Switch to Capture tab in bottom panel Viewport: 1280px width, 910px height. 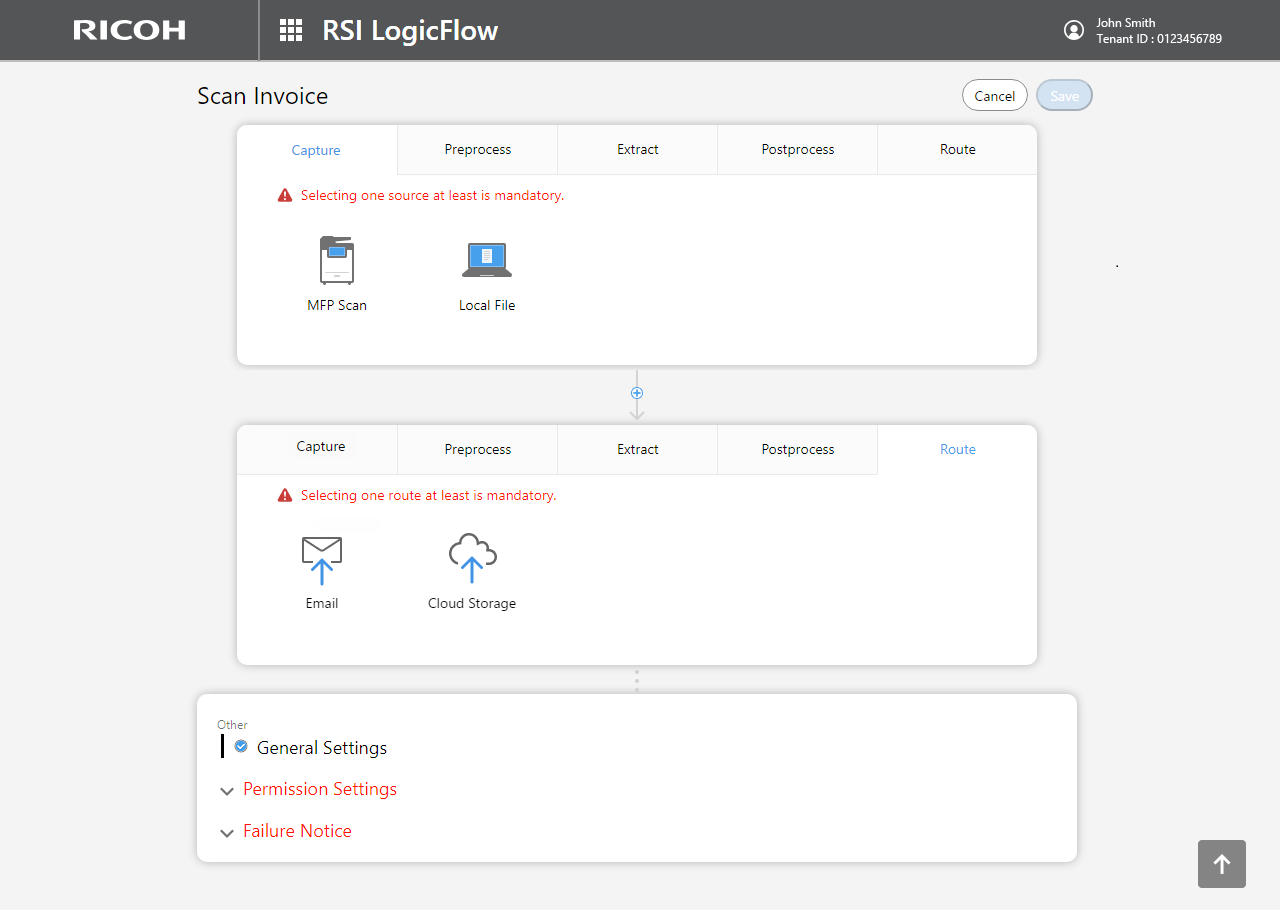pos(321,447)
